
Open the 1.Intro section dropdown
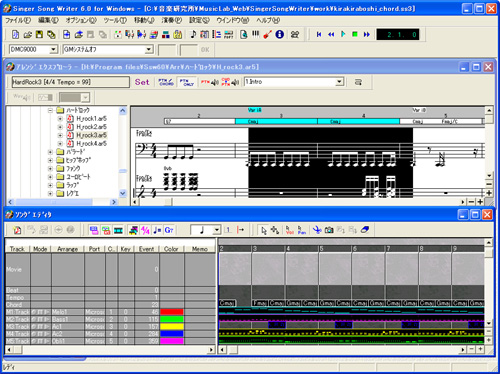pos(339,82)
